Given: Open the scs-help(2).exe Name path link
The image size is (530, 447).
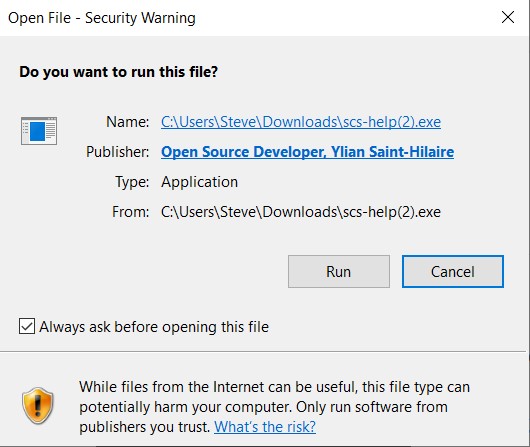Looking at the screenshot, I should click(301, 122).
